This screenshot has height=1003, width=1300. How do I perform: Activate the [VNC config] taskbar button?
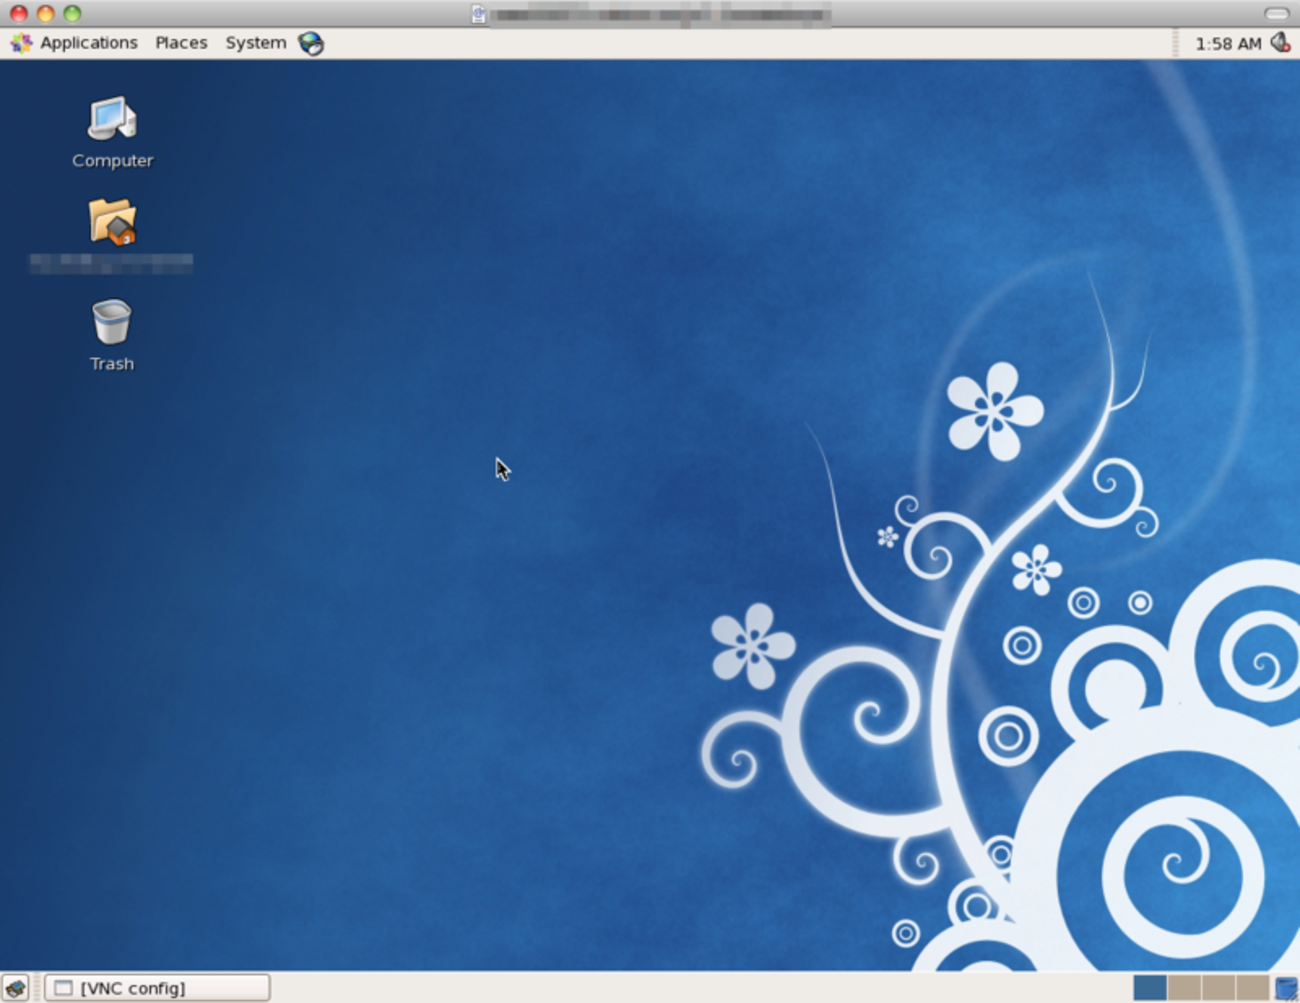tap(157, 988)
